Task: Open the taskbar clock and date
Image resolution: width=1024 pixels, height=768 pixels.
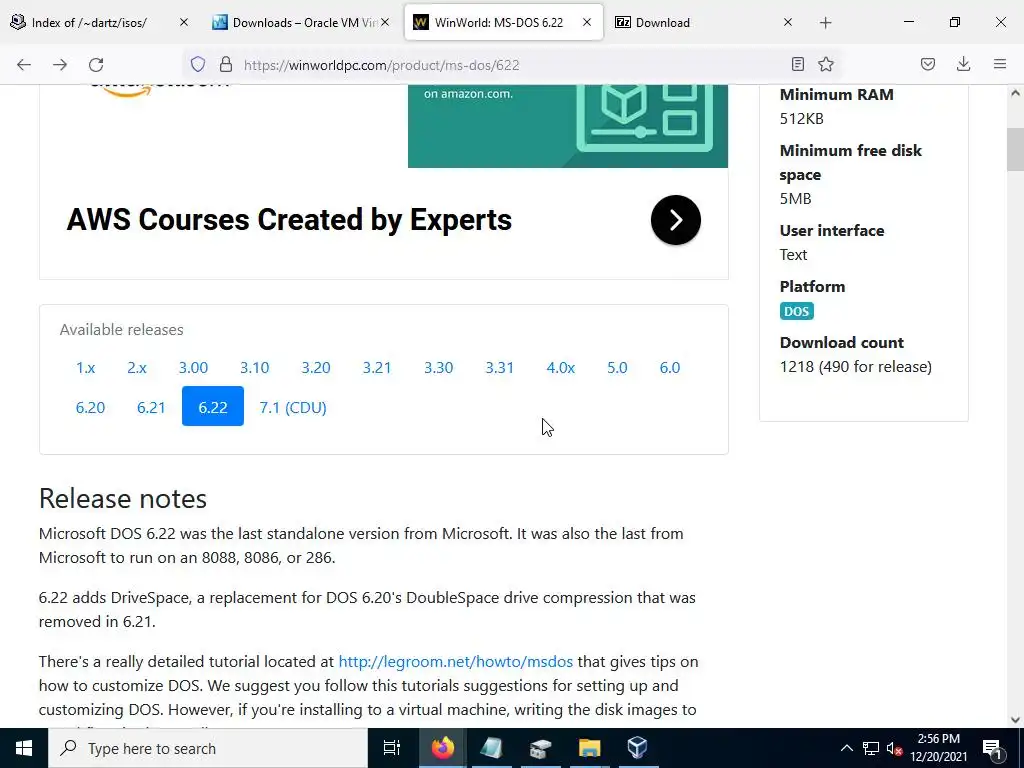Action: click(x=938, y=748)
